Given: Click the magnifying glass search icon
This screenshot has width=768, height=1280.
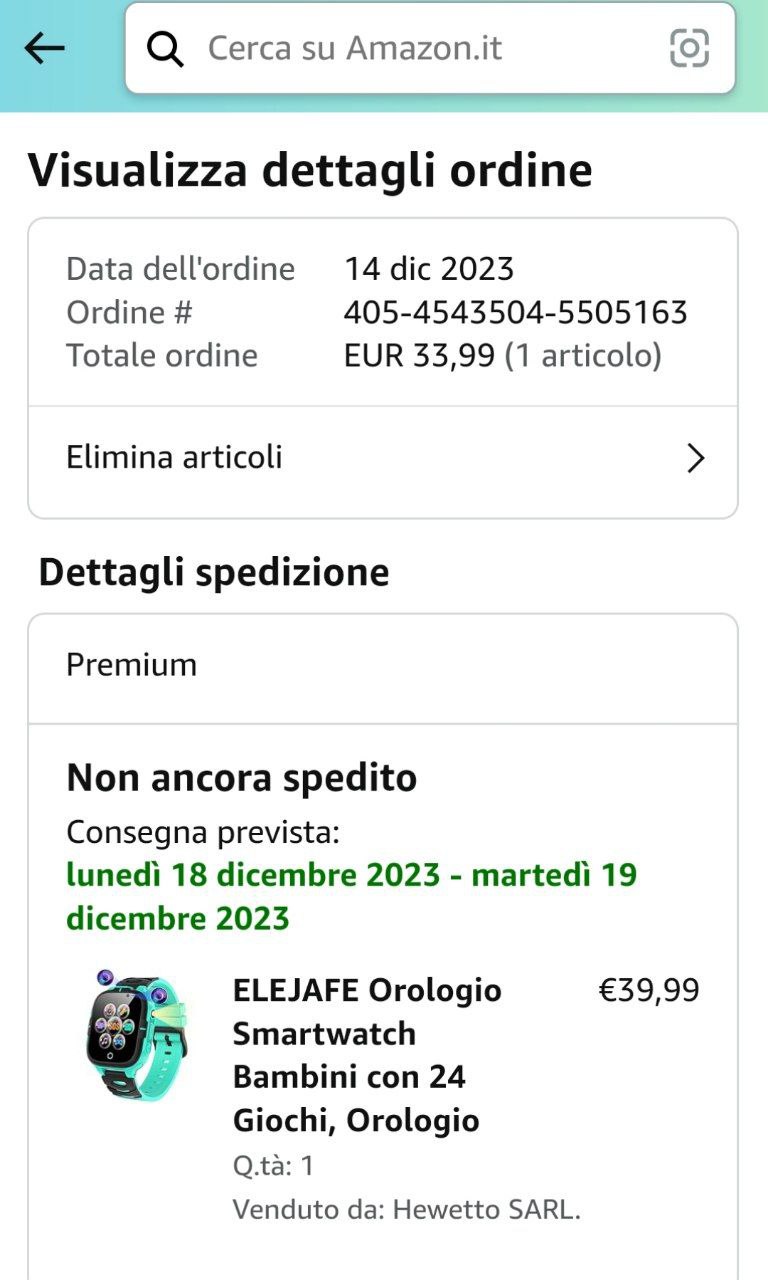Looking at the screenshot, I should click(x=164, y=48).
